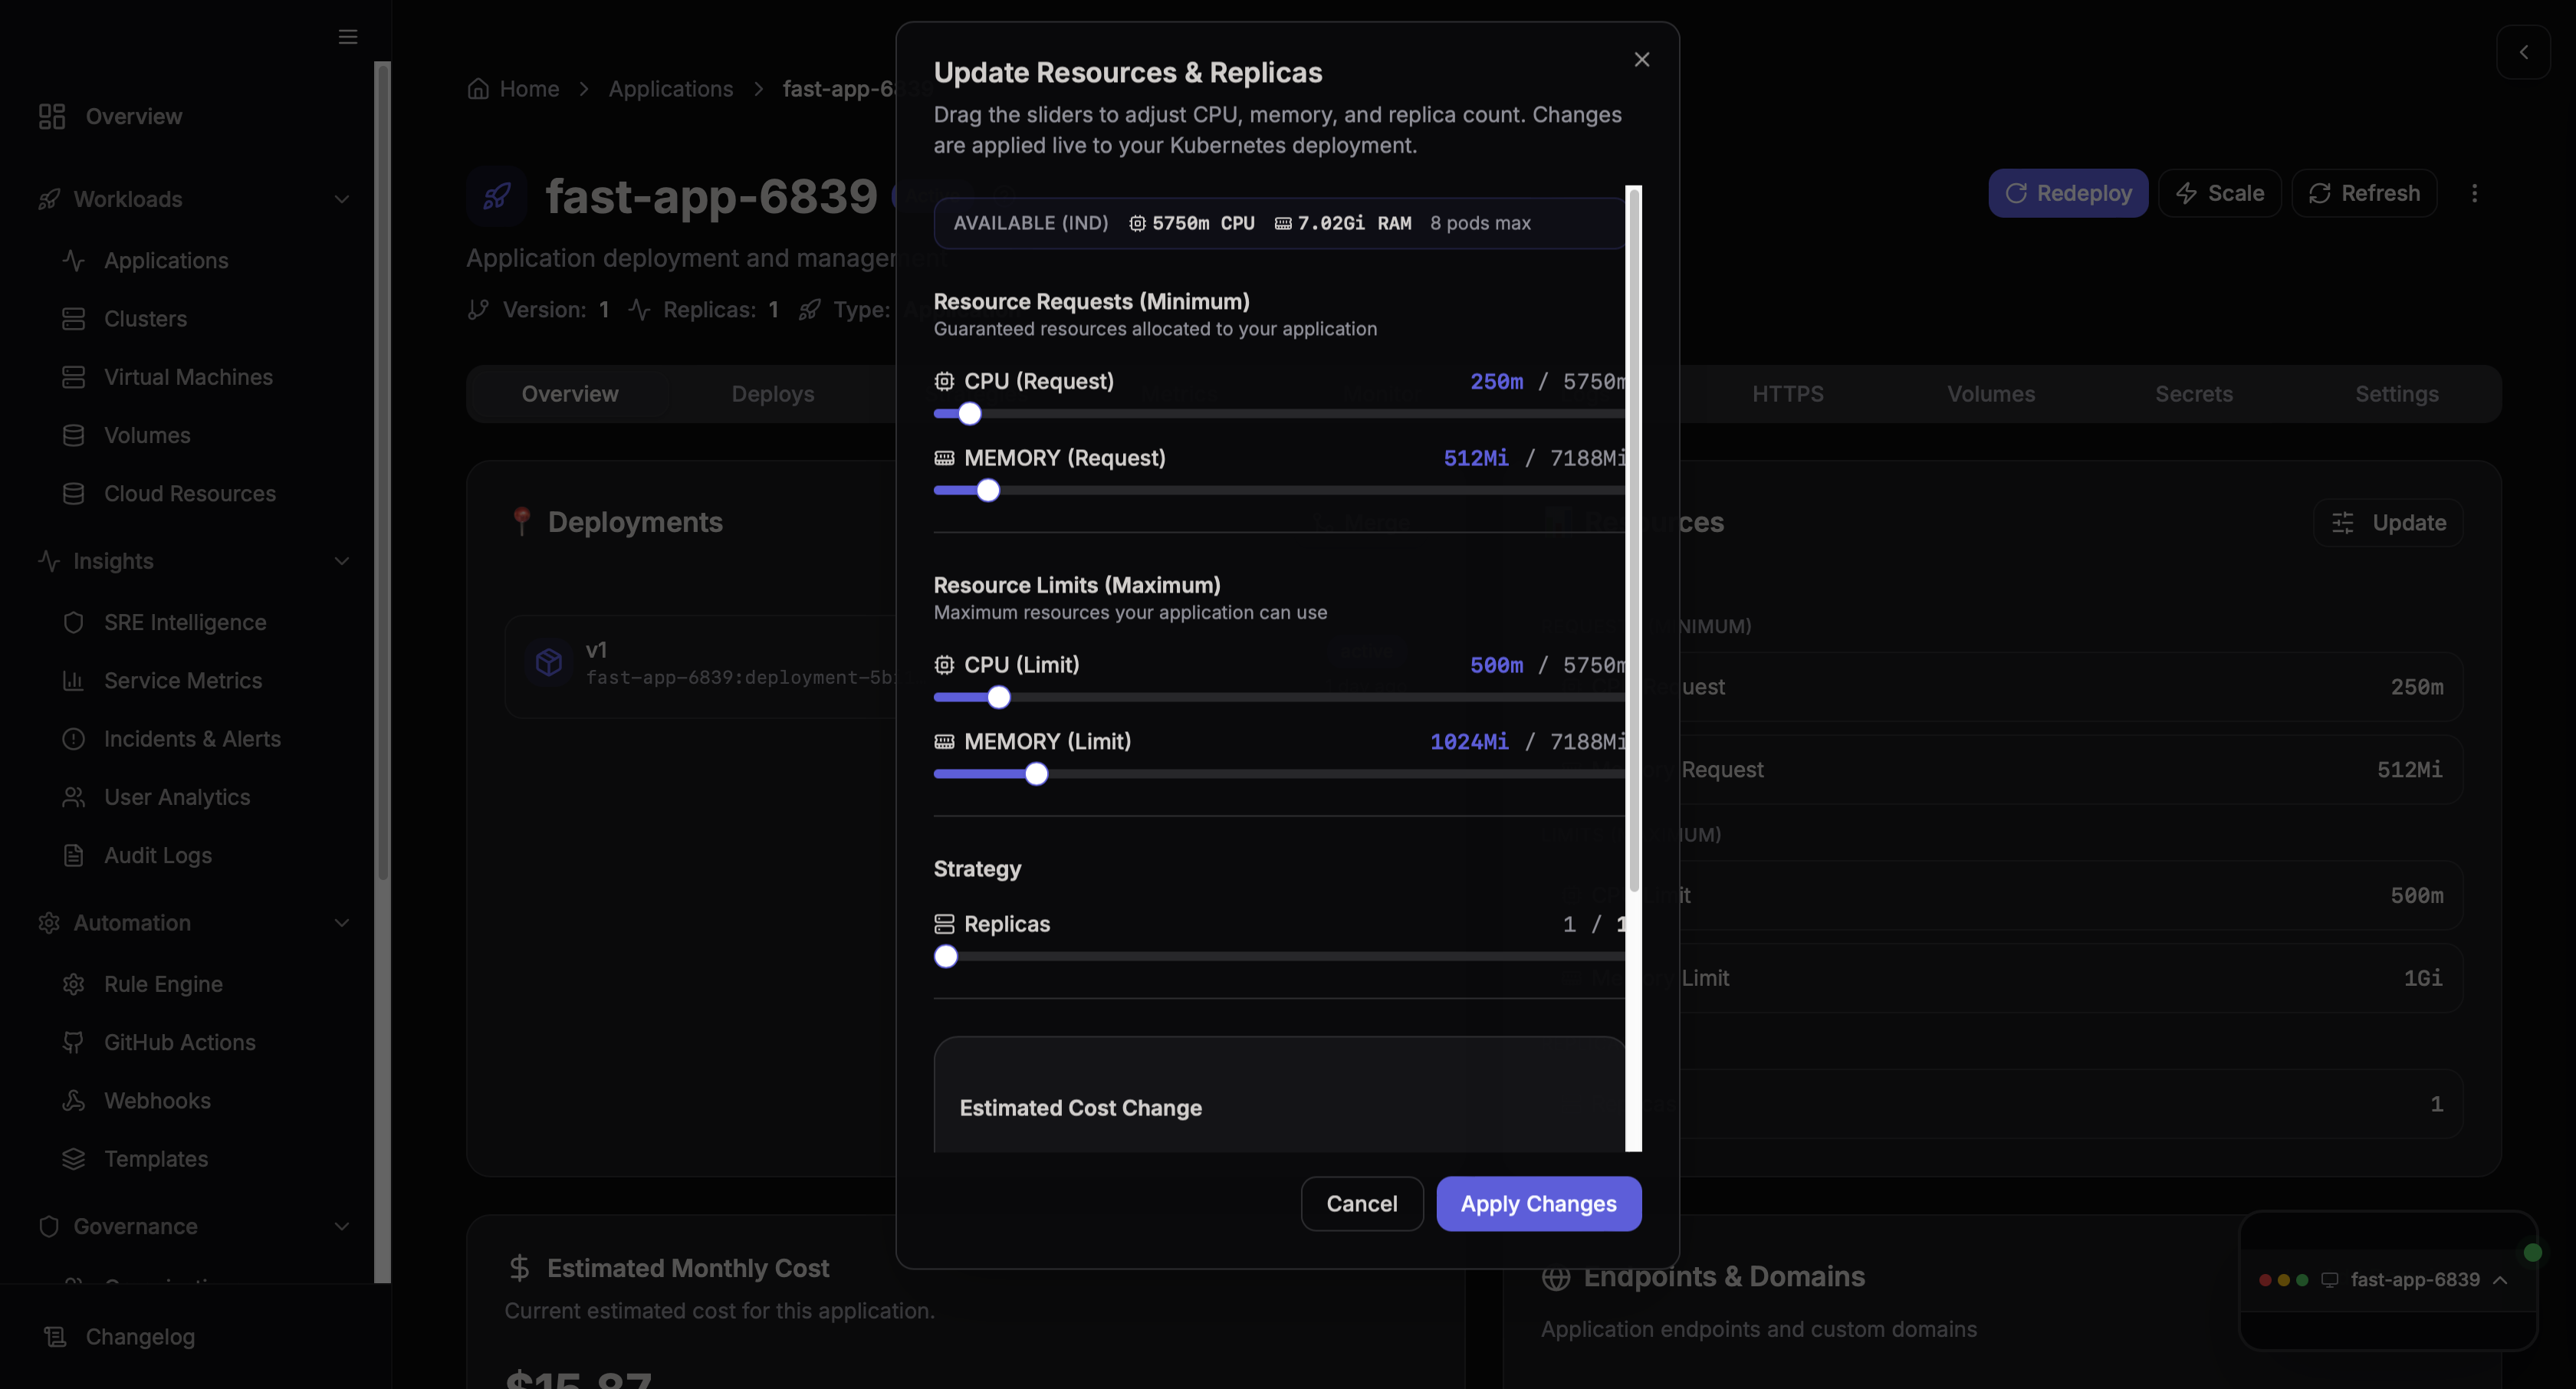Viewport: 2576px width, 1389px height.
Task: Collapse the Workloads sidebar section
Action: click(342, 199)
